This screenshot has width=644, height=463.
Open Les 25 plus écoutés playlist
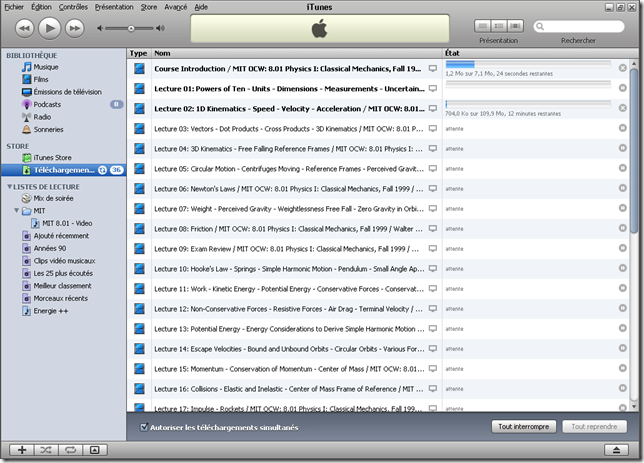(x=64, y=274)
